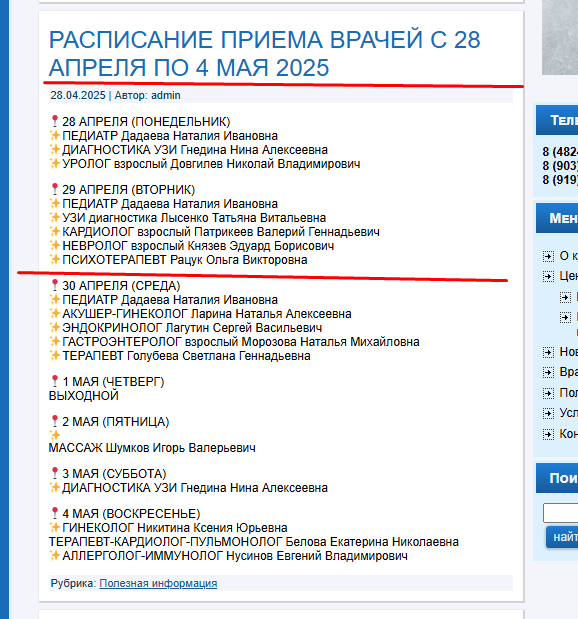Click the sparkle icon before АЛЛЕРГОЛОГ-ИММУНОЛОГ
Viewport: 578px width, 619px height.
coord(54,555)
